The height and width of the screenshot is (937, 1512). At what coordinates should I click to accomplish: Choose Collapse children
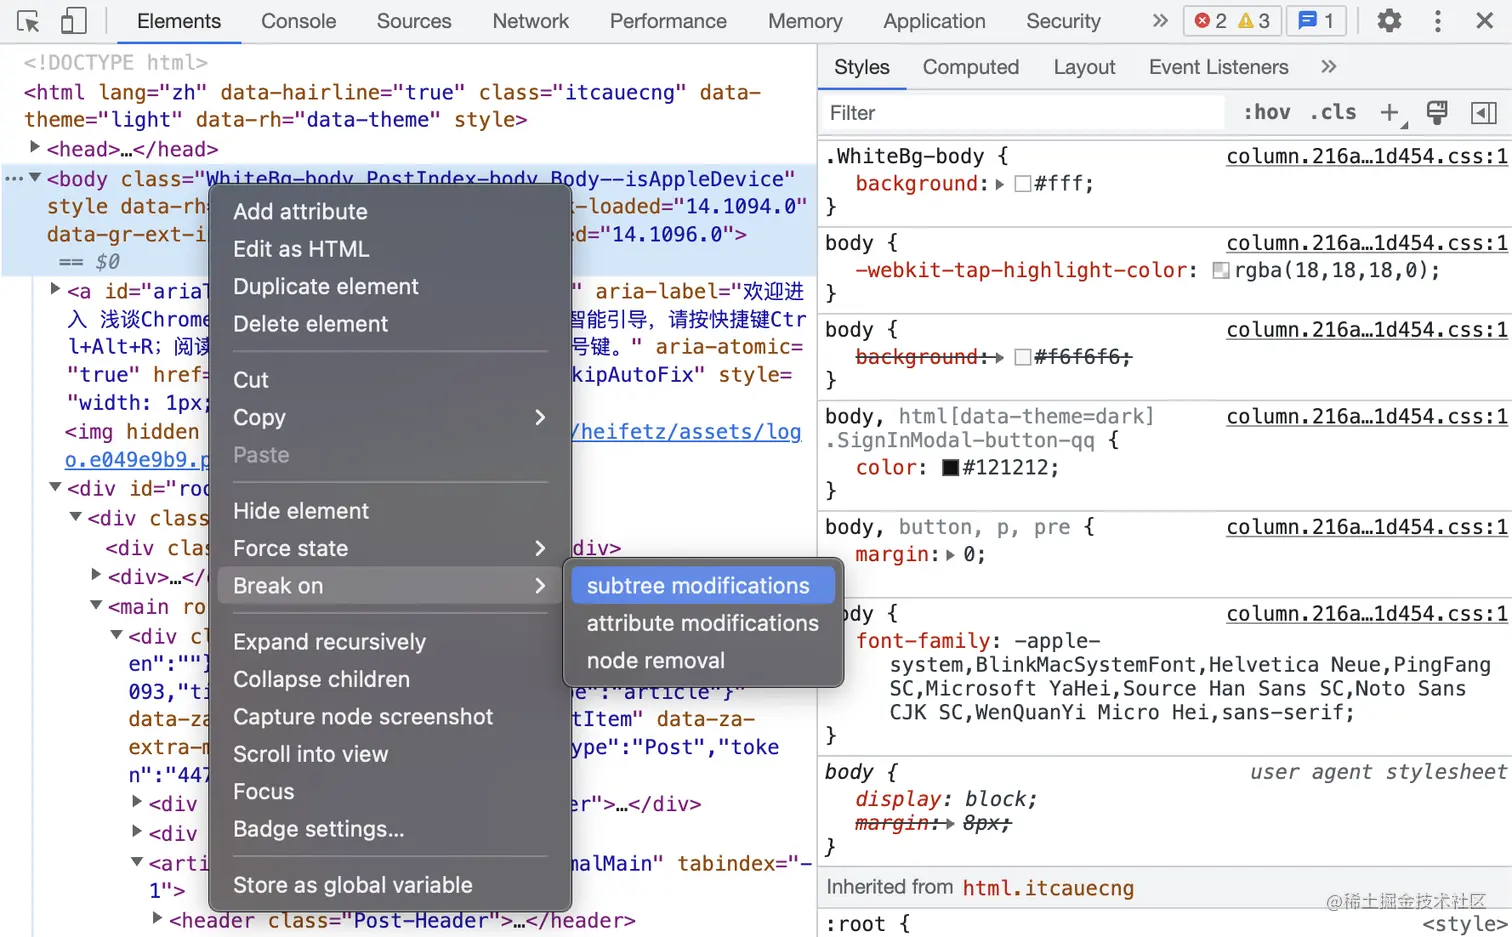pos(390,680)
